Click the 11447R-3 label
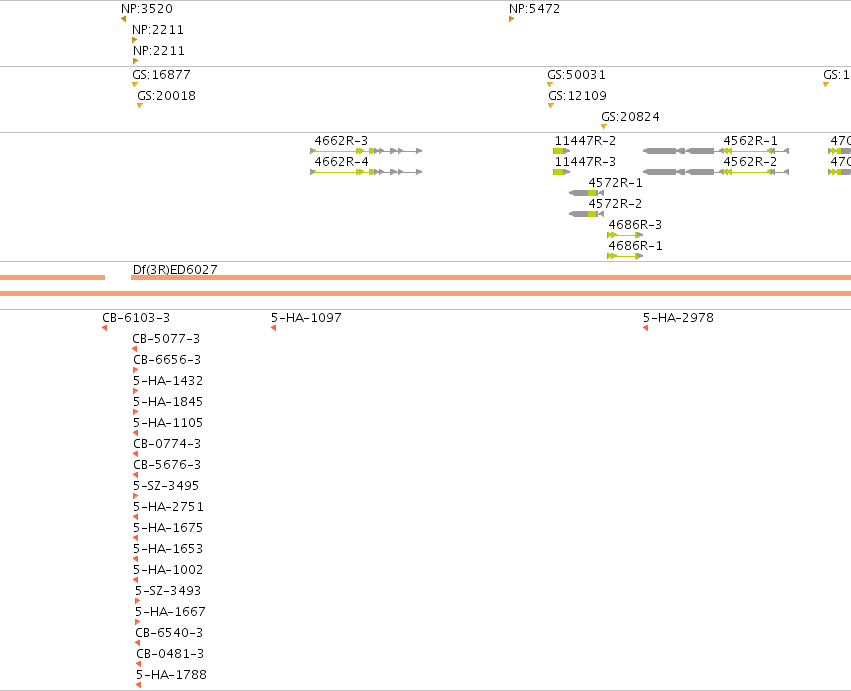Viewport: 851px width, 691px height. (x=585, y=162)
